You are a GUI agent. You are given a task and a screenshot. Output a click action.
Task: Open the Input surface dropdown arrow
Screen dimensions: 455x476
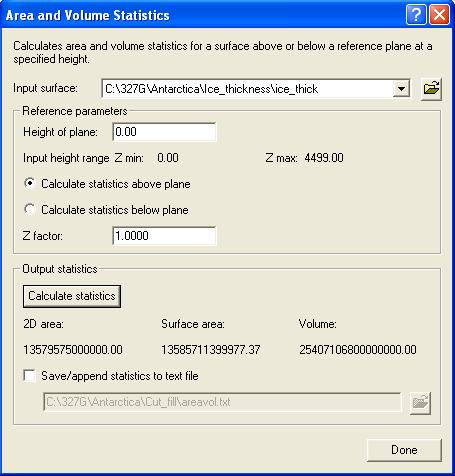coord(401,89)
